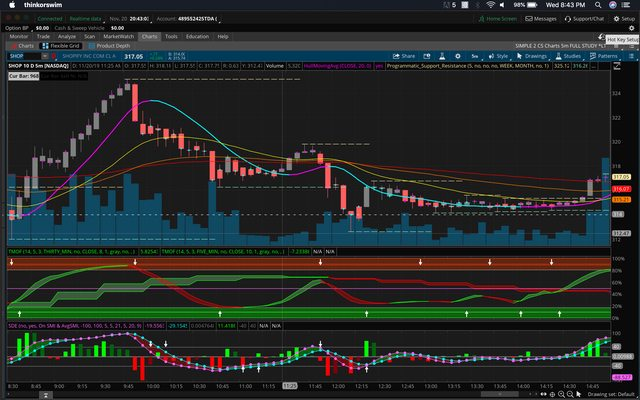Switch to the Charts sub-tab
Image resolution: width=640 pixels, height=400 pixels.
[23, 46]
